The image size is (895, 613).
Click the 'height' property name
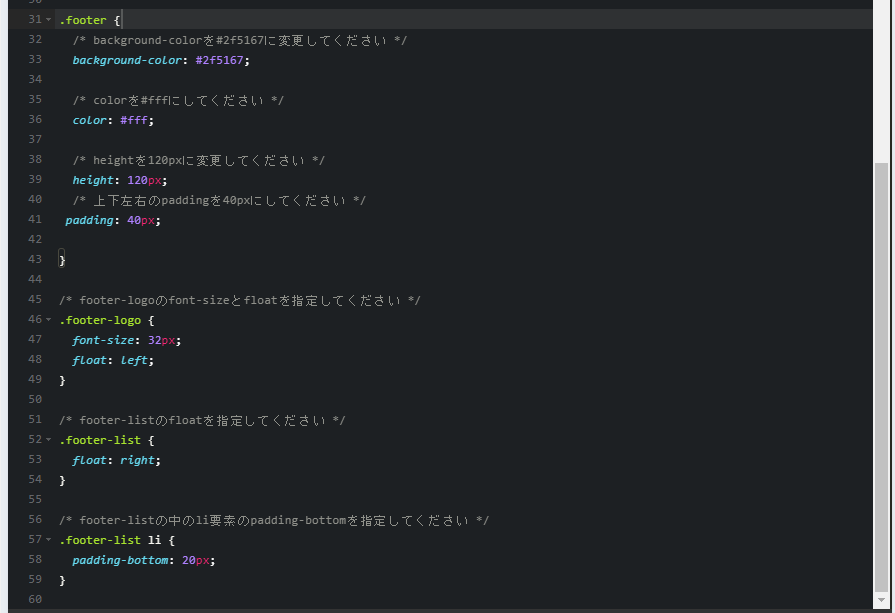(x=92, y=180)
